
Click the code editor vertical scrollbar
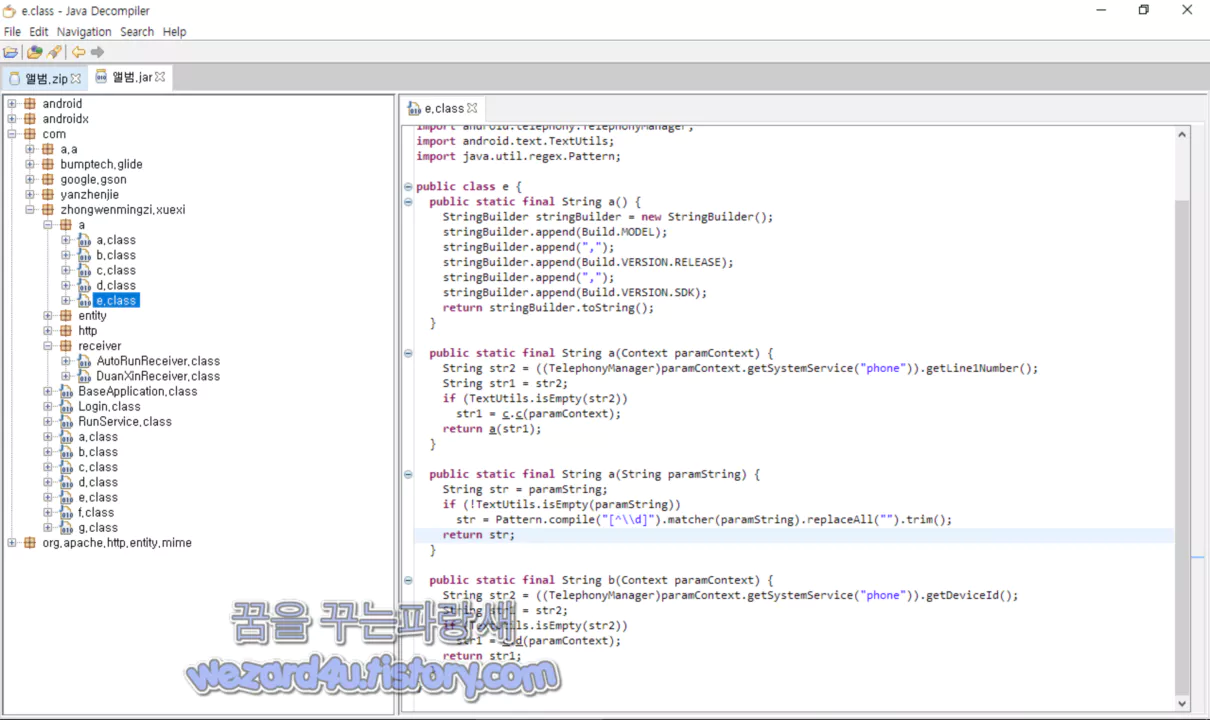point(1182,448)
